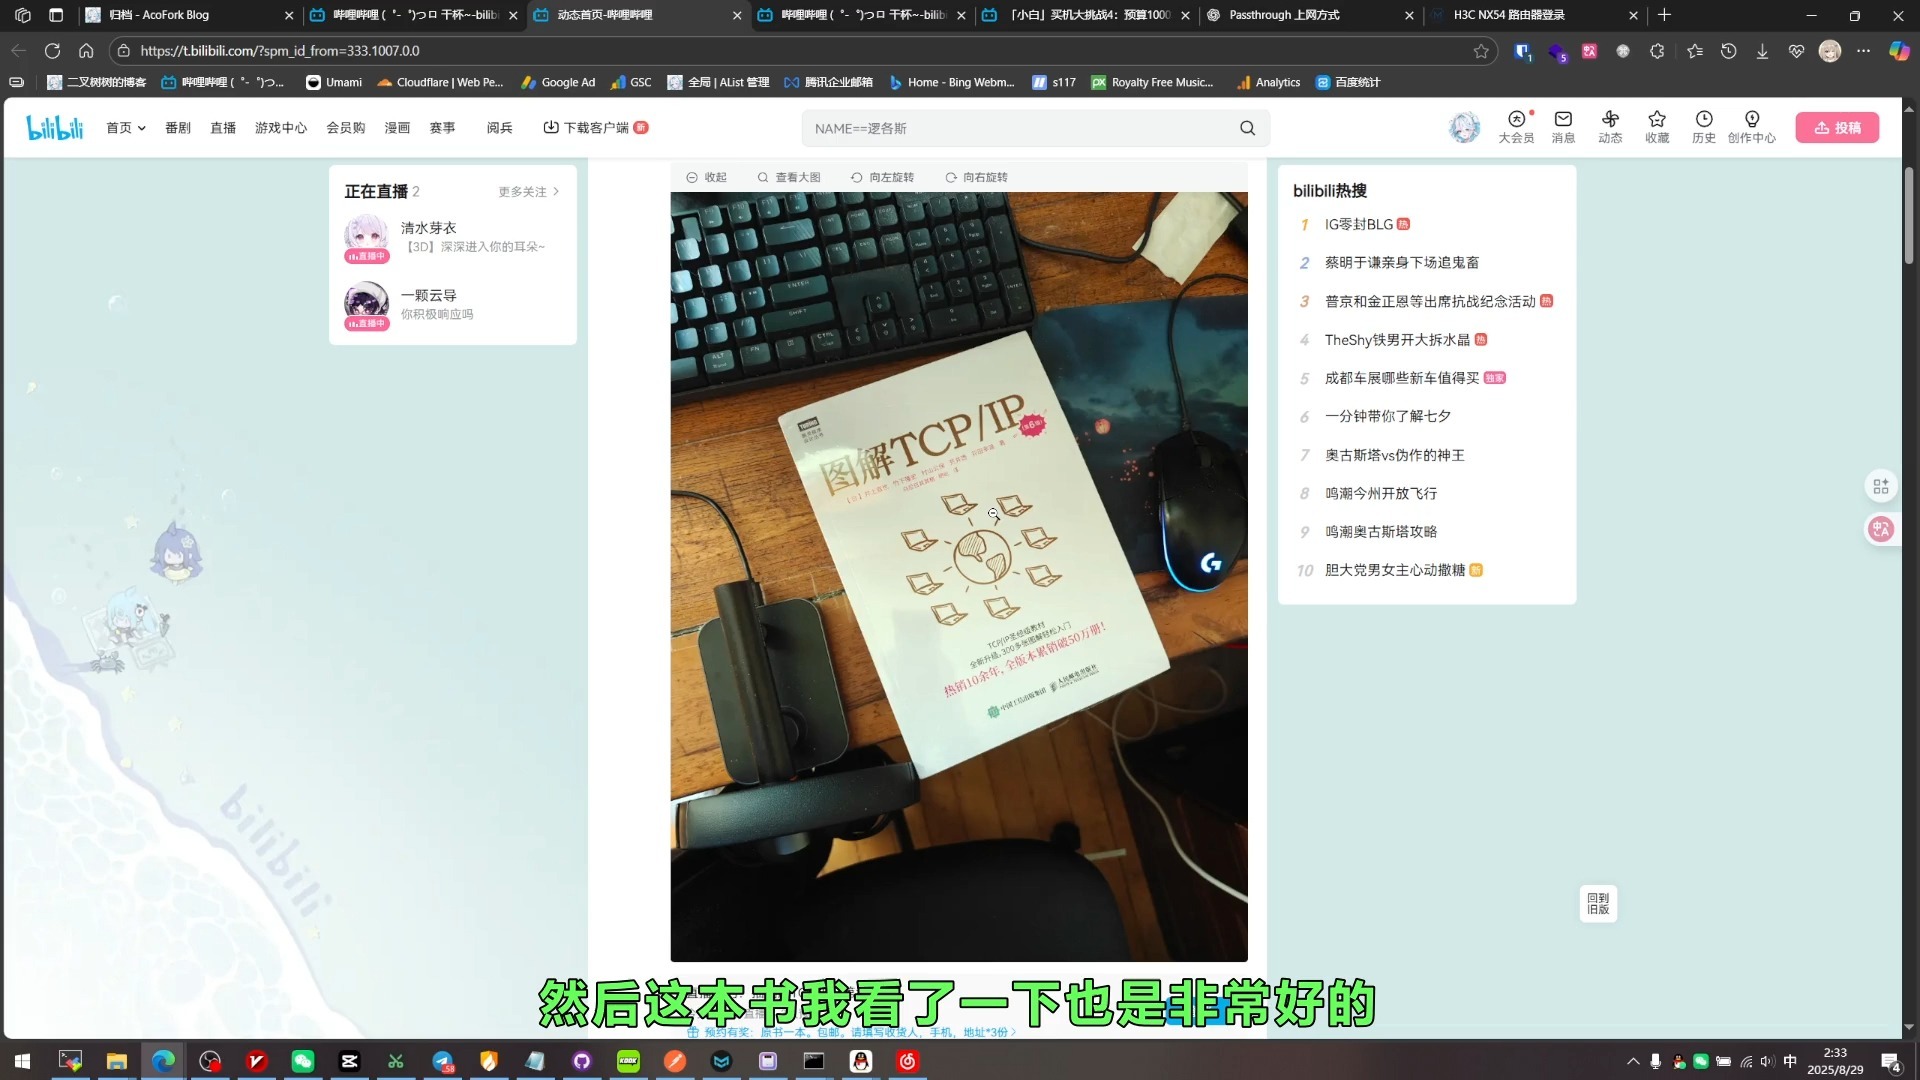Open a new browser tab
This screenshot has height=1080, width=1920.
pyautogui.click(x=1665, y=15)
